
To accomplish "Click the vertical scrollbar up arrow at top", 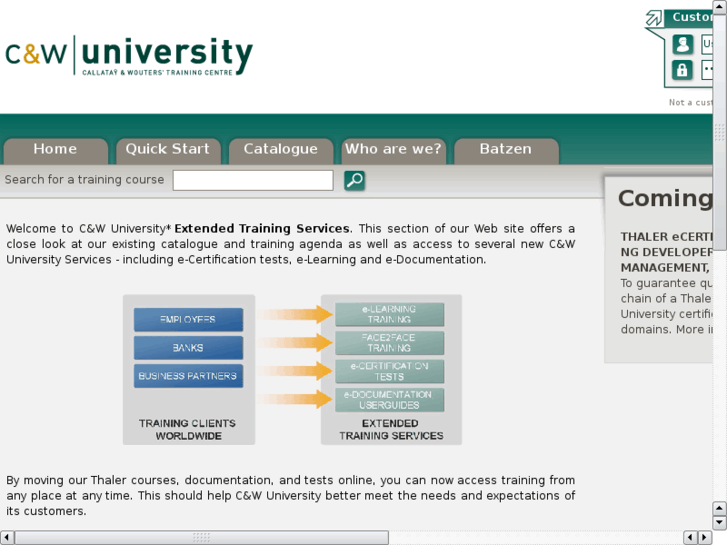I will tap(720, 5).
